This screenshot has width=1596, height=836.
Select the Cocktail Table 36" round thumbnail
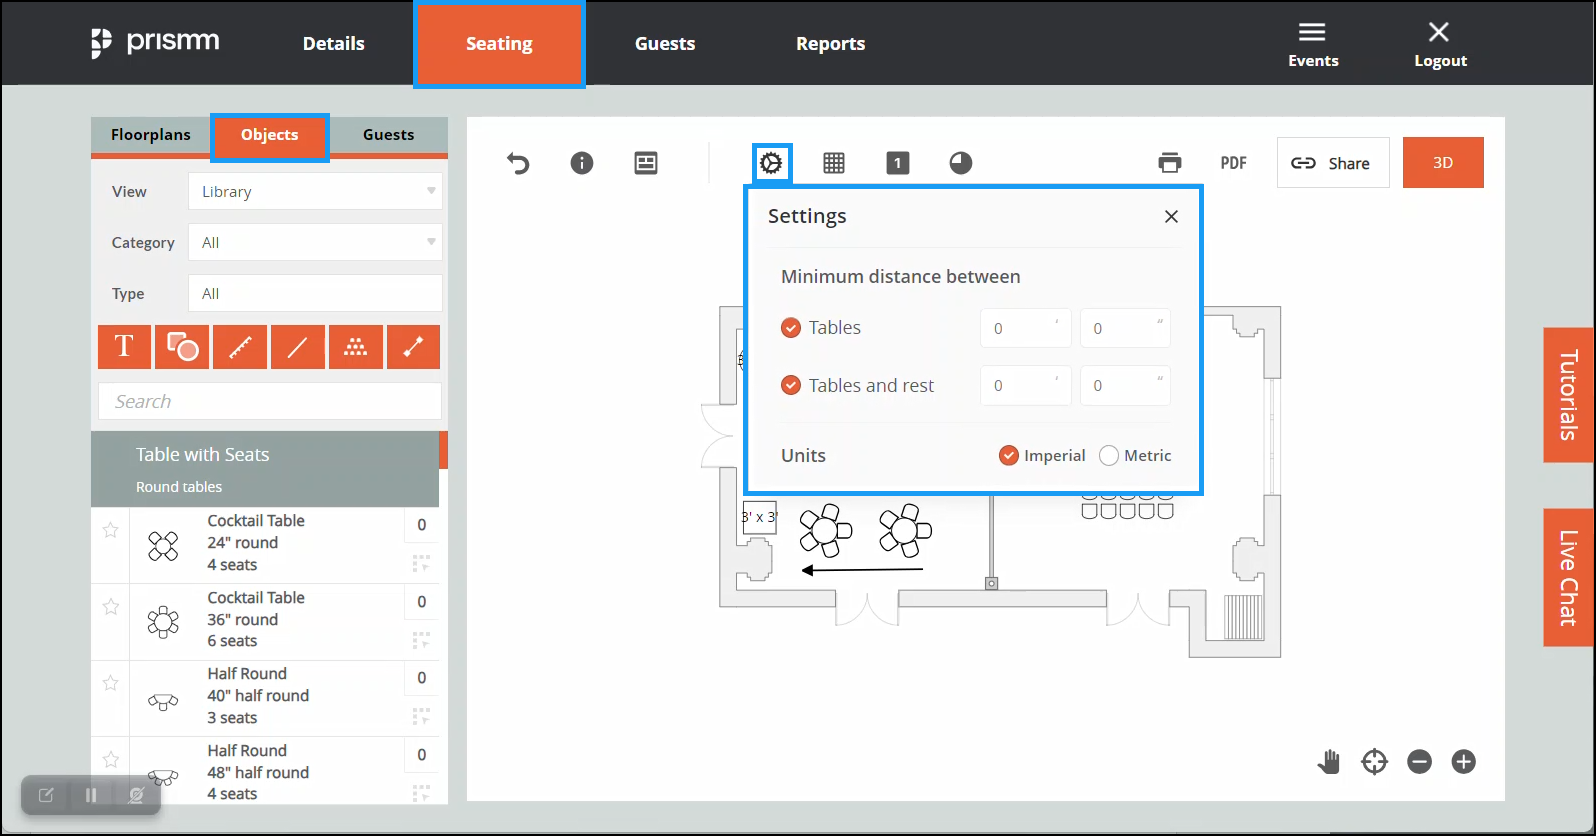[163, 622]
